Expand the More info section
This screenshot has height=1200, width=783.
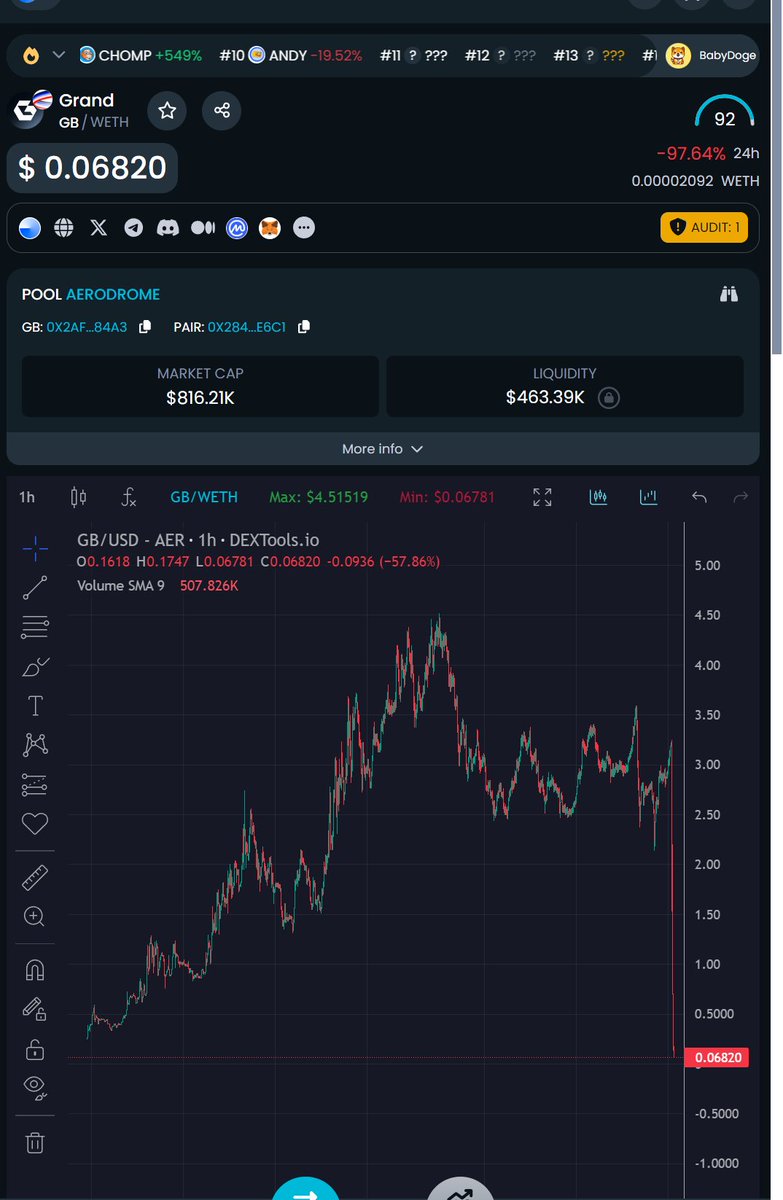pos(383,449)
